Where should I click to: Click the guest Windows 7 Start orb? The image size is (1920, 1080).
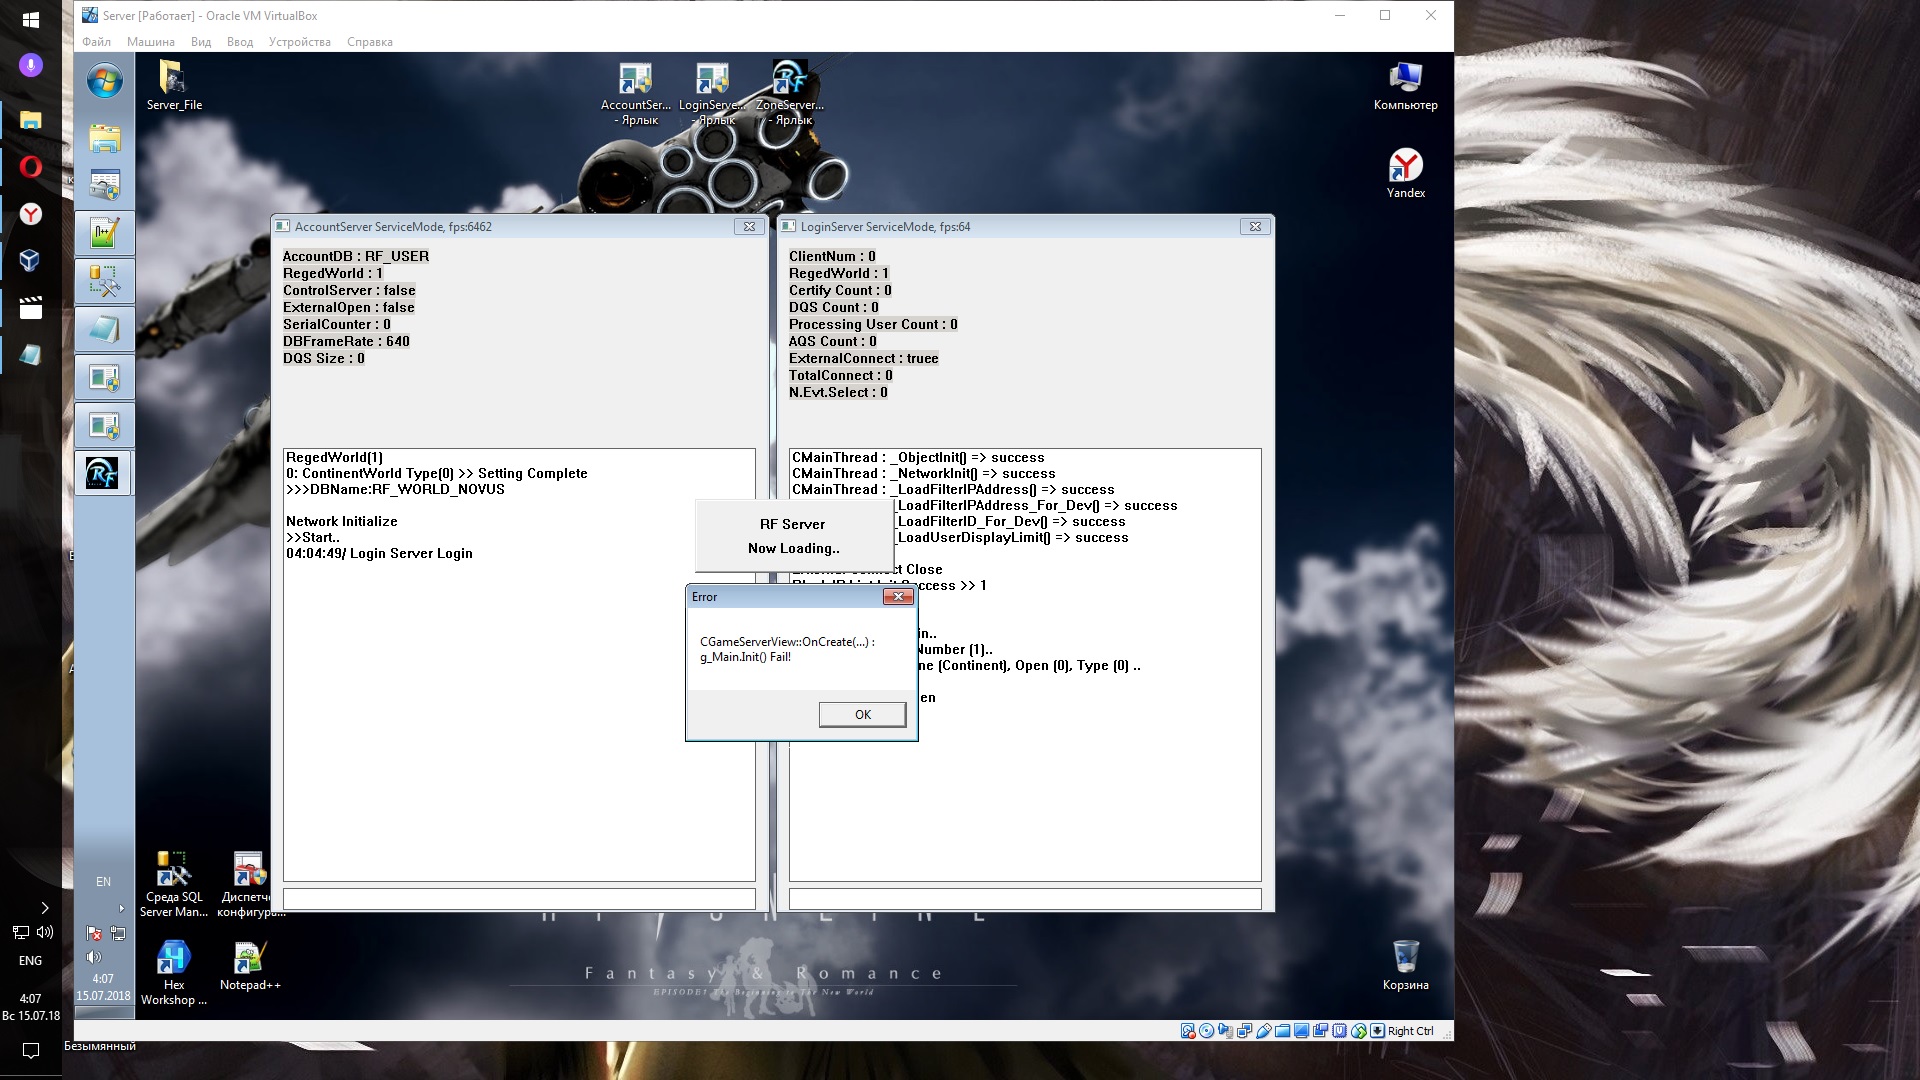pos(104,81)
